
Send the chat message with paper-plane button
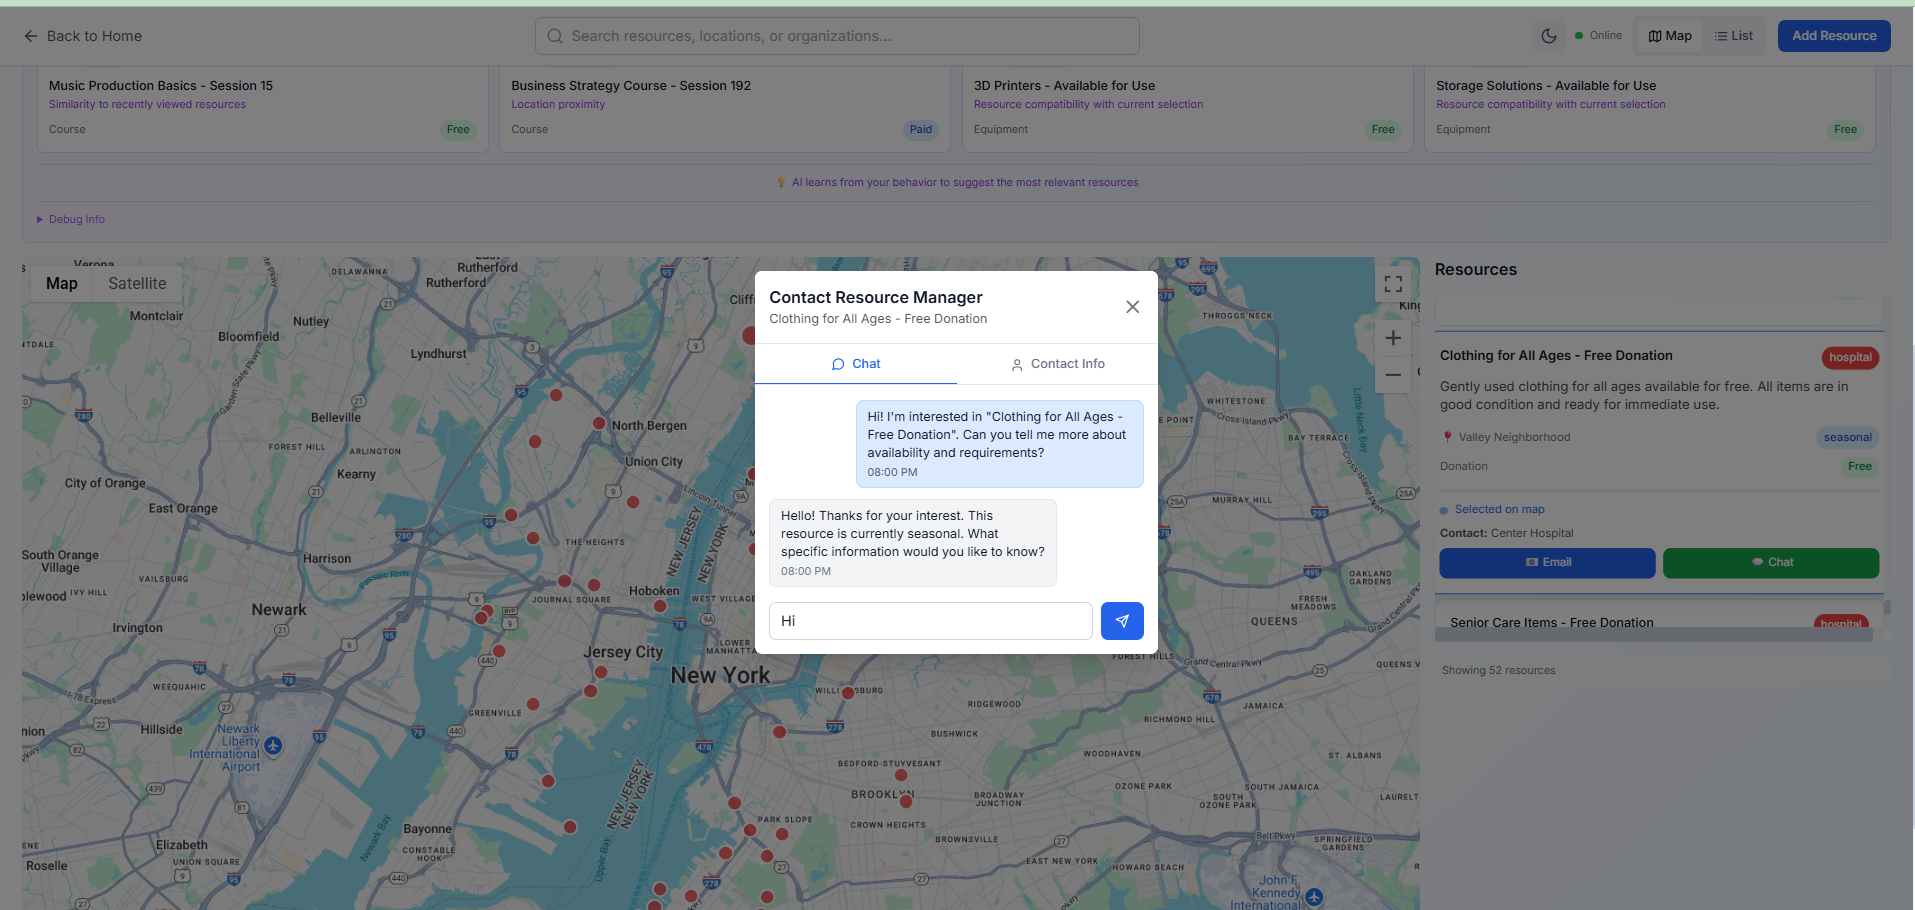(x=1122, y=621)
